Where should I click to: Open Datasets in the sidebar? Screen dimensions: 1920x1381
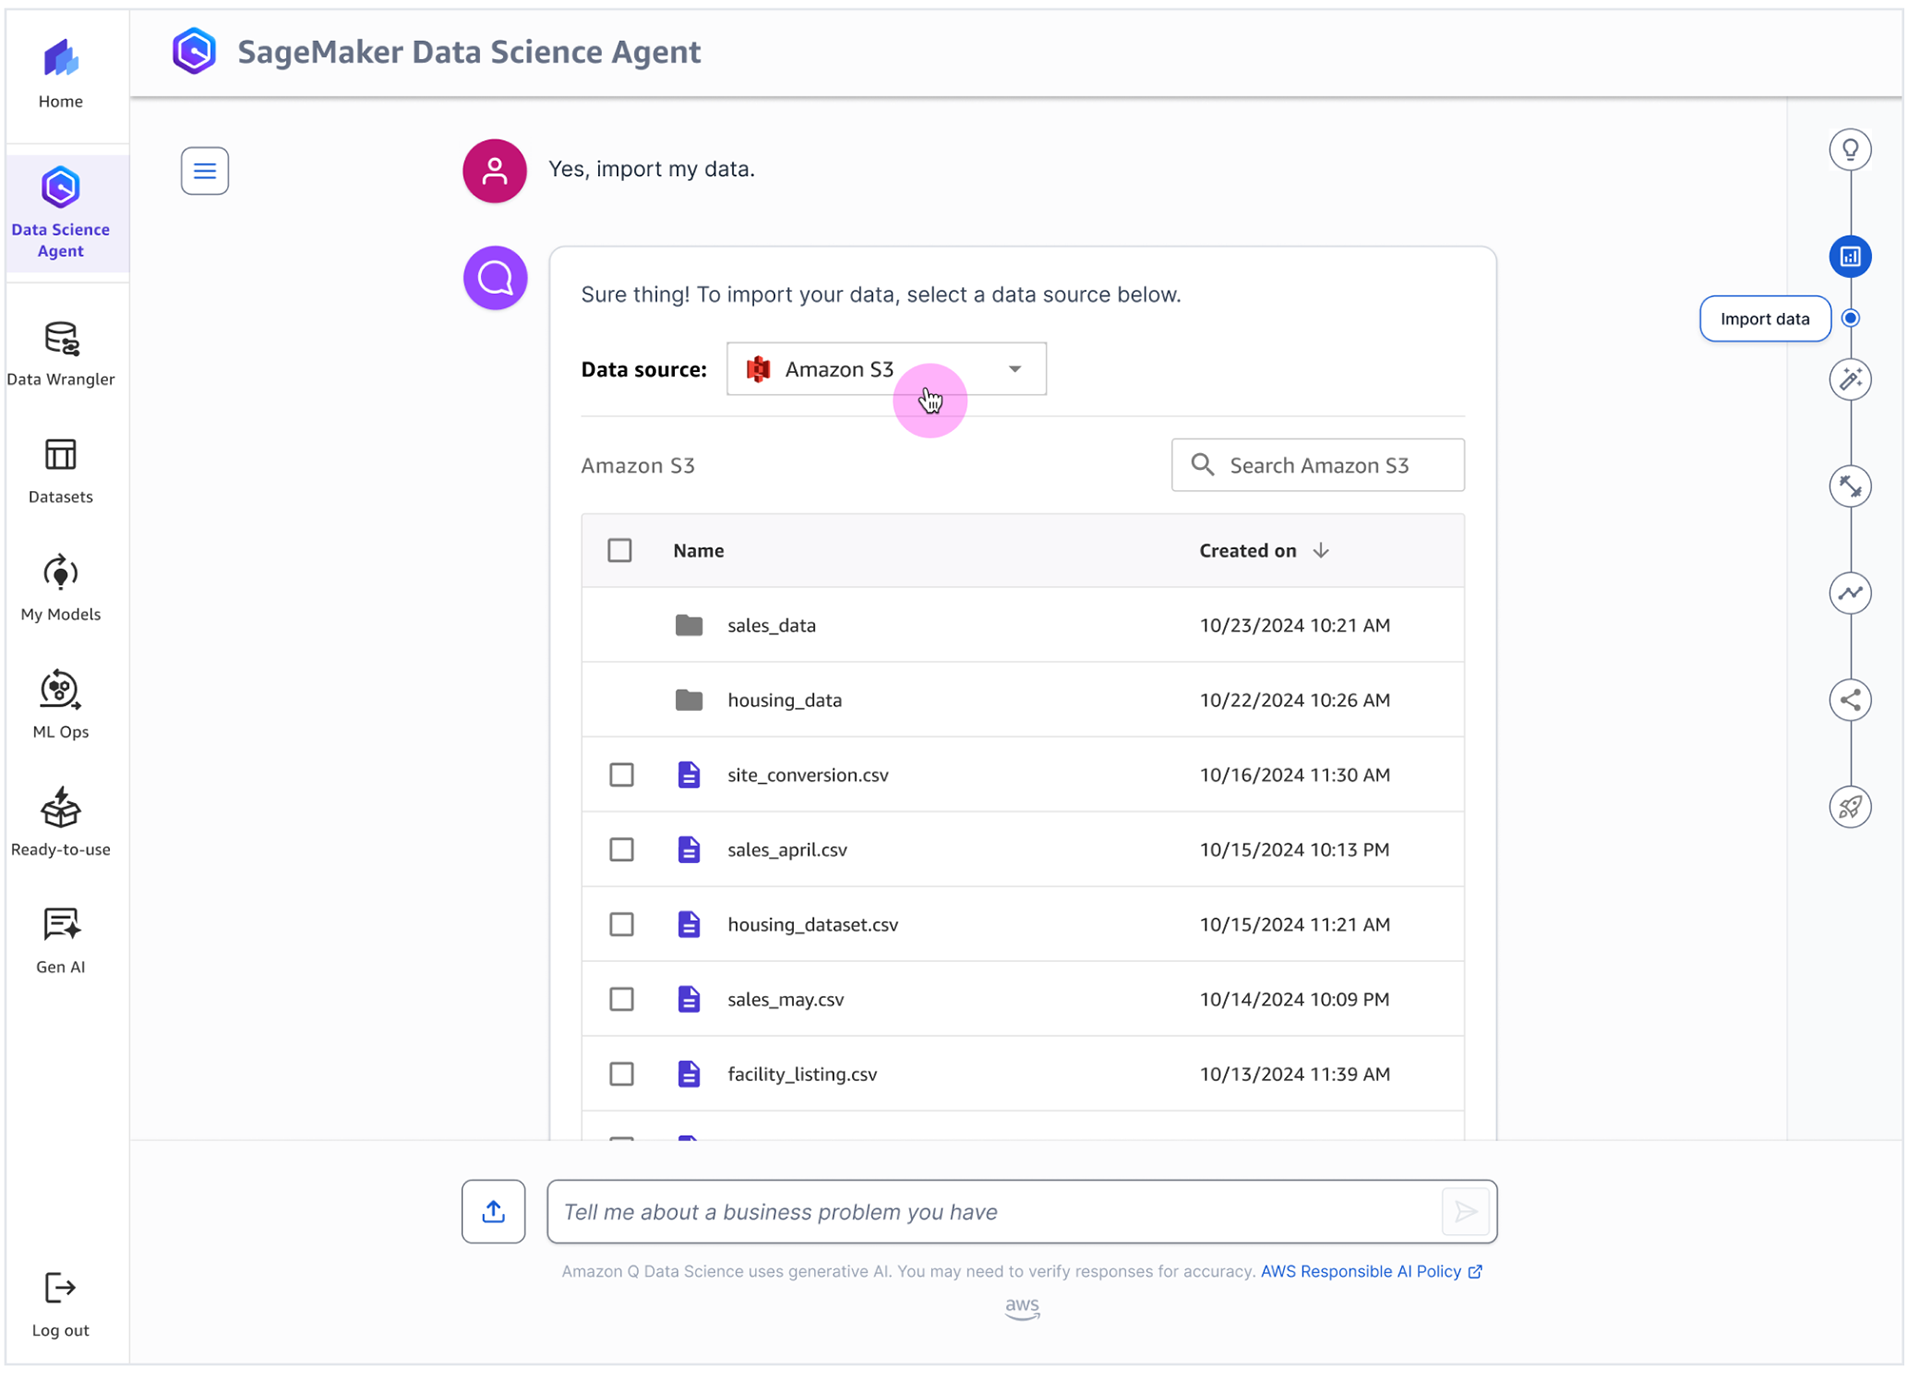tap(61, 471)
